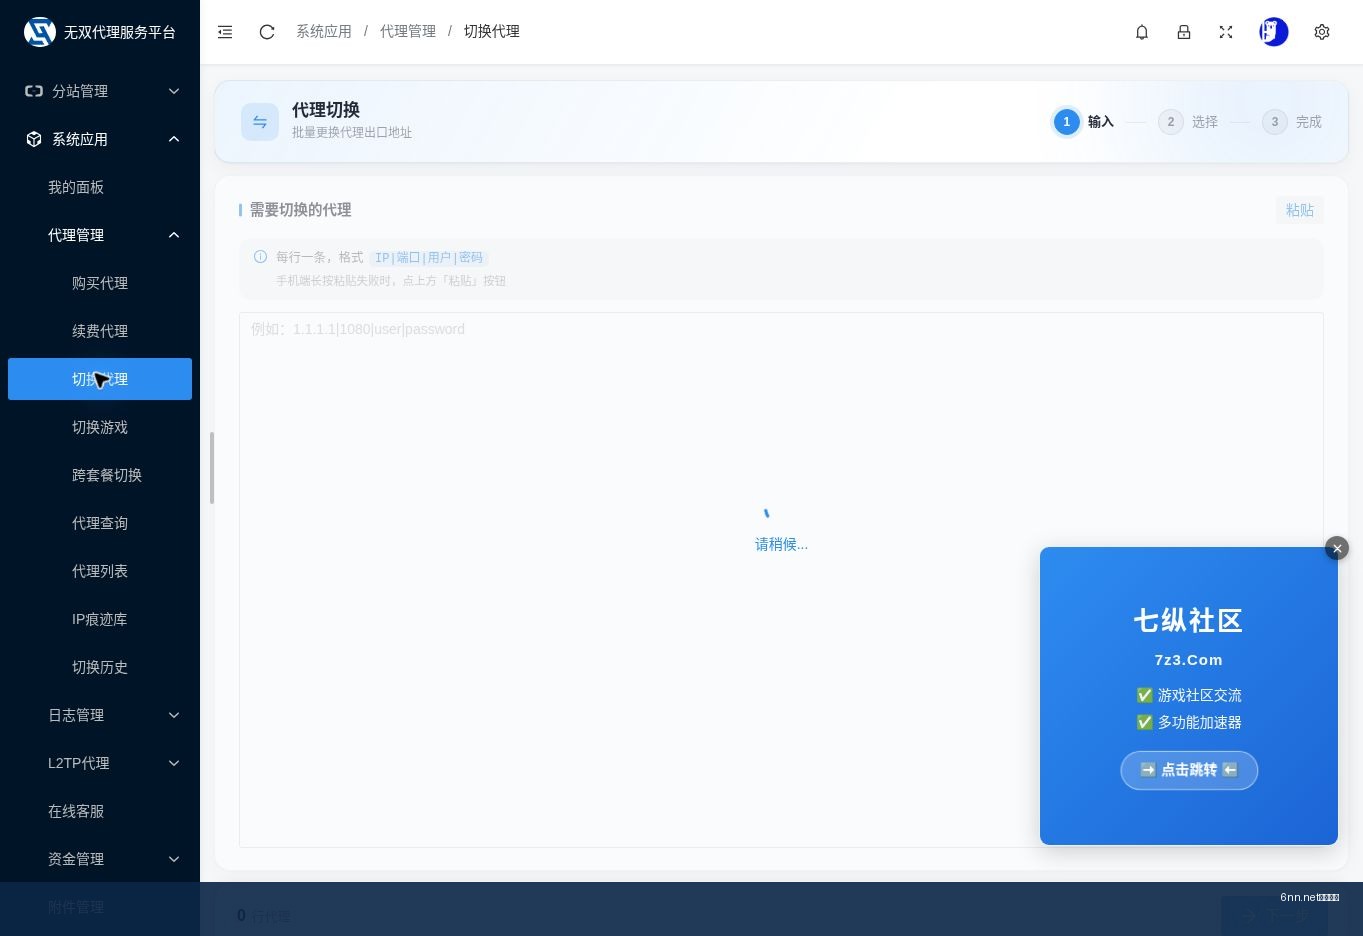Click the 点击跳转 button in the ad
Image resolution: width=1363 pixels, height=936 pixels.
1189,770
